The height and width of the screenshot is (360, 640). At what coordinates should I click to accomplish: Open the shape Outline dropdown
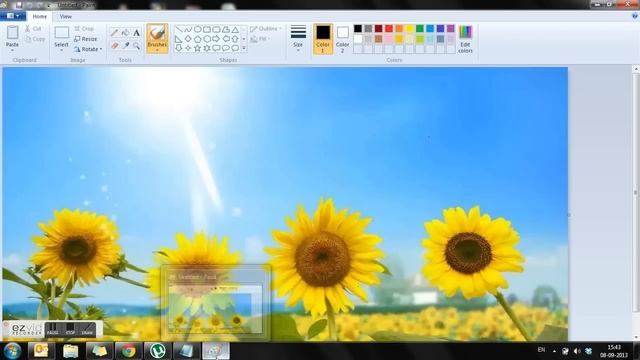point(266,29)
